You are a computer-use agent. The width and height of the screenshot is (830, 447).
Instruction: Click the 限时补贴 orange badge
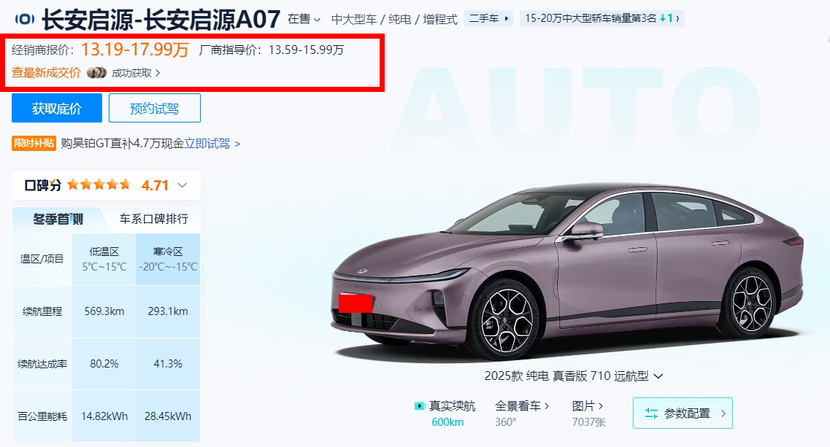34,143
